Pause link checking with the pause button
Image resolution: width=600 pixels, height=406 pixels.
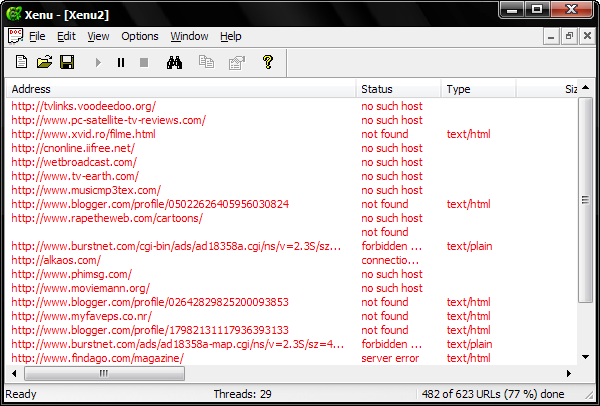coord(121,62)
